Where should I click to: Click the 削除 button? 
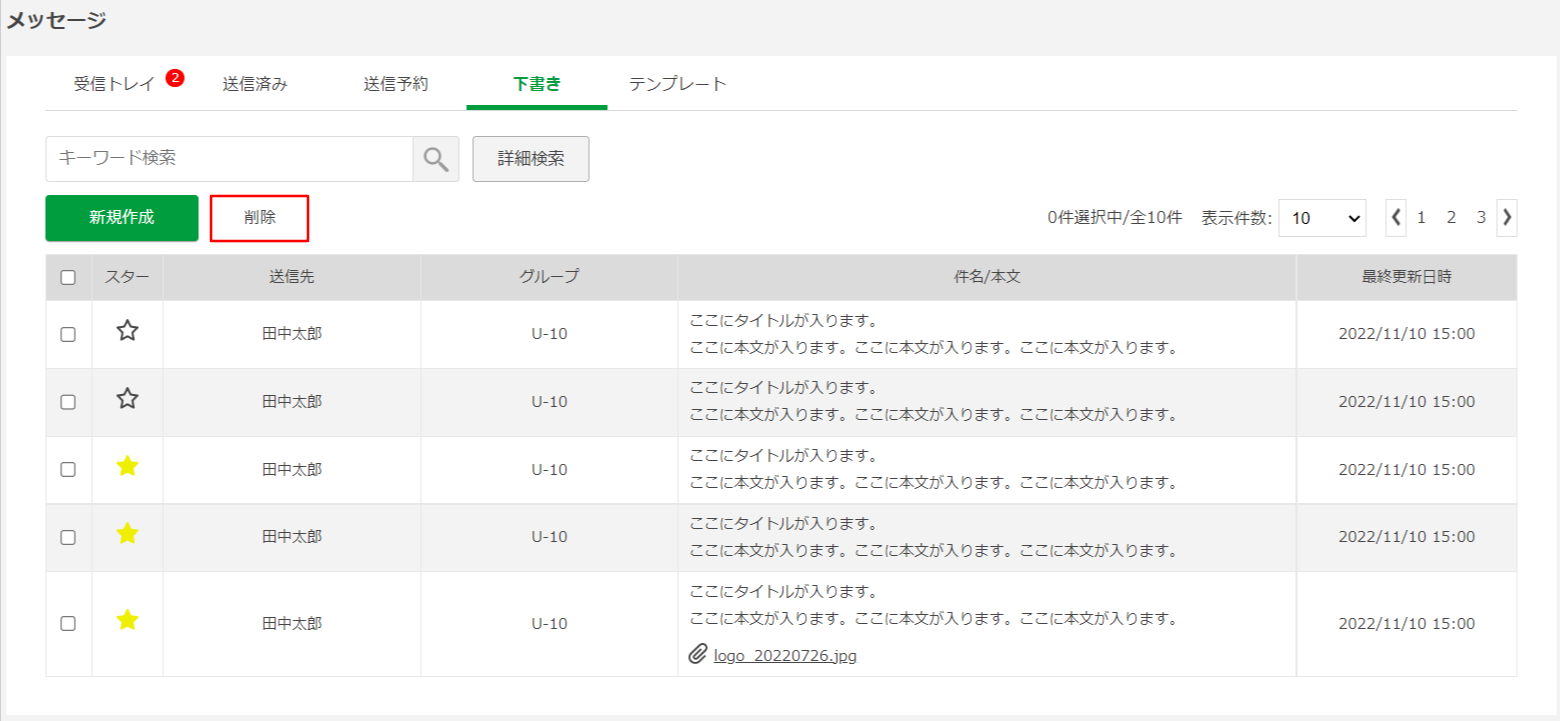[x=260, y=218]
